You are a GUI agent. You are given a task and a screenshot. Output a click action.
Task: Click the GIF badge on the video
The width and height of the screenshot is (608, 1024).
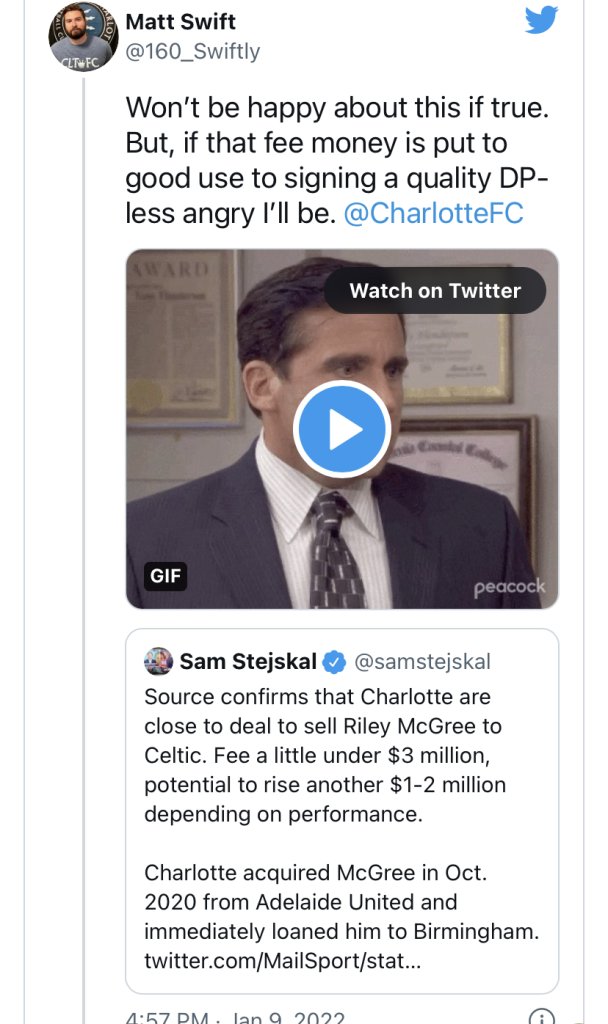158,575
